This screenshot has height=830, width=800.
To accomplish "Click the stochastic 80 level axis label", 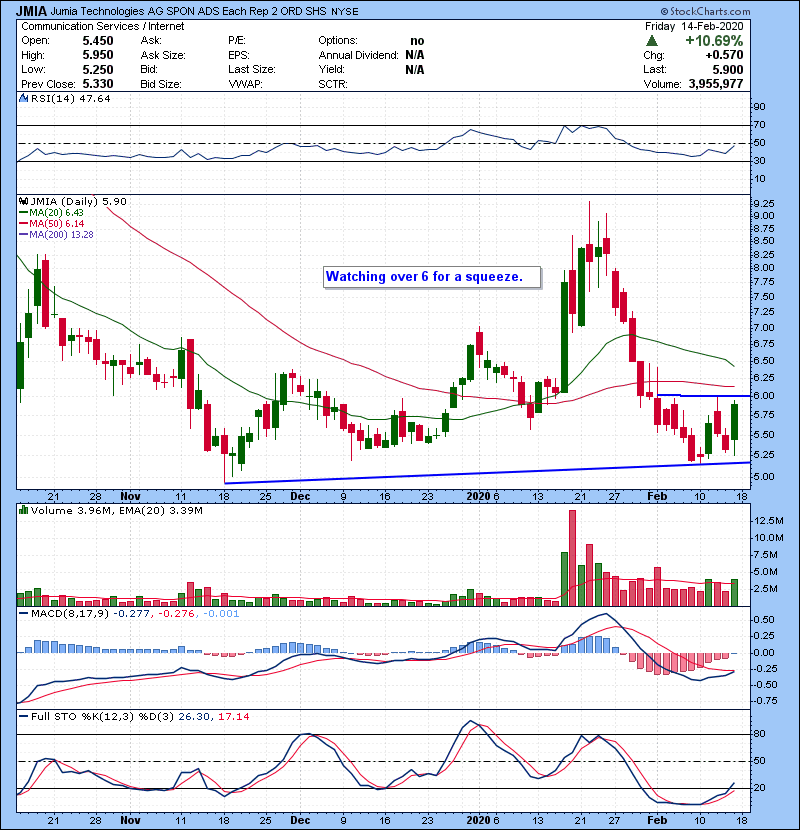I will click(x=759, y=734).
